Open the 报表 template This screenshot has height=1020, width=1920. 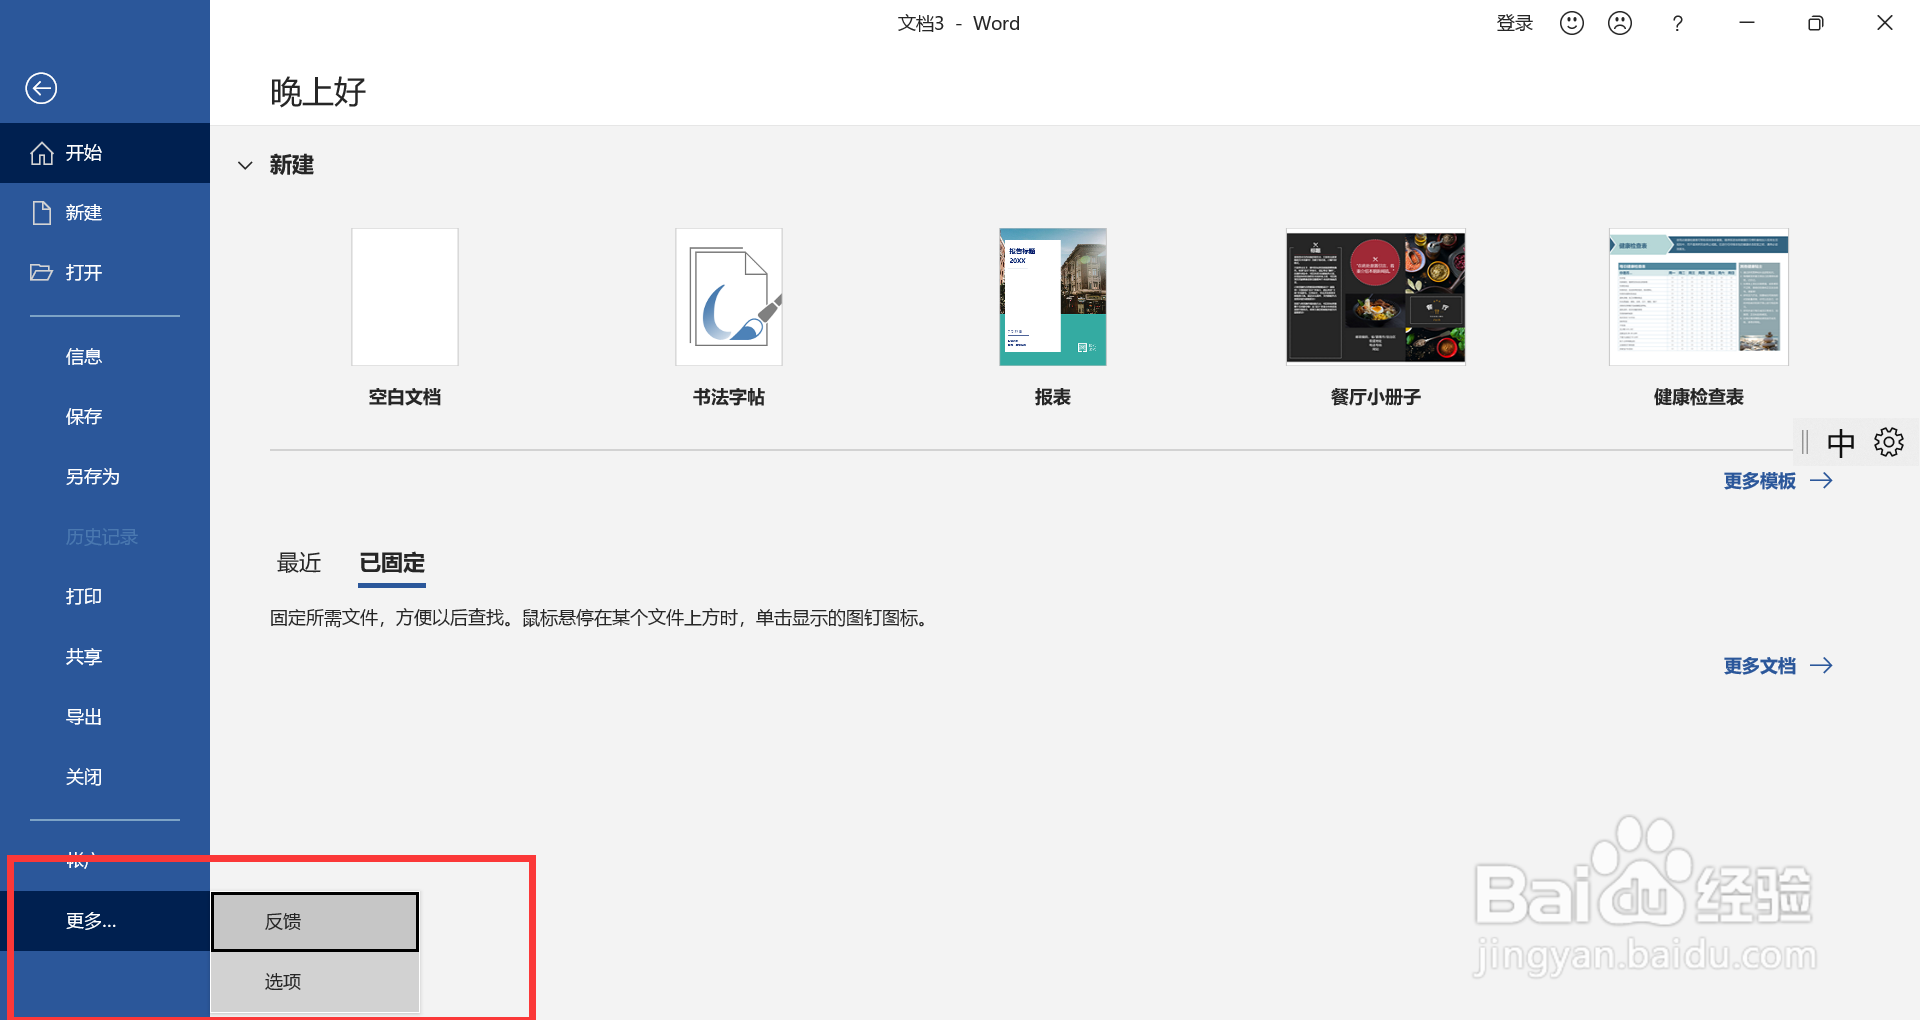point(1053,318)
